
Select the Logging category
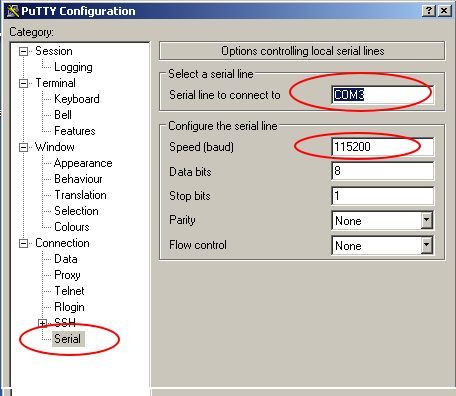(x=73, y=67)
